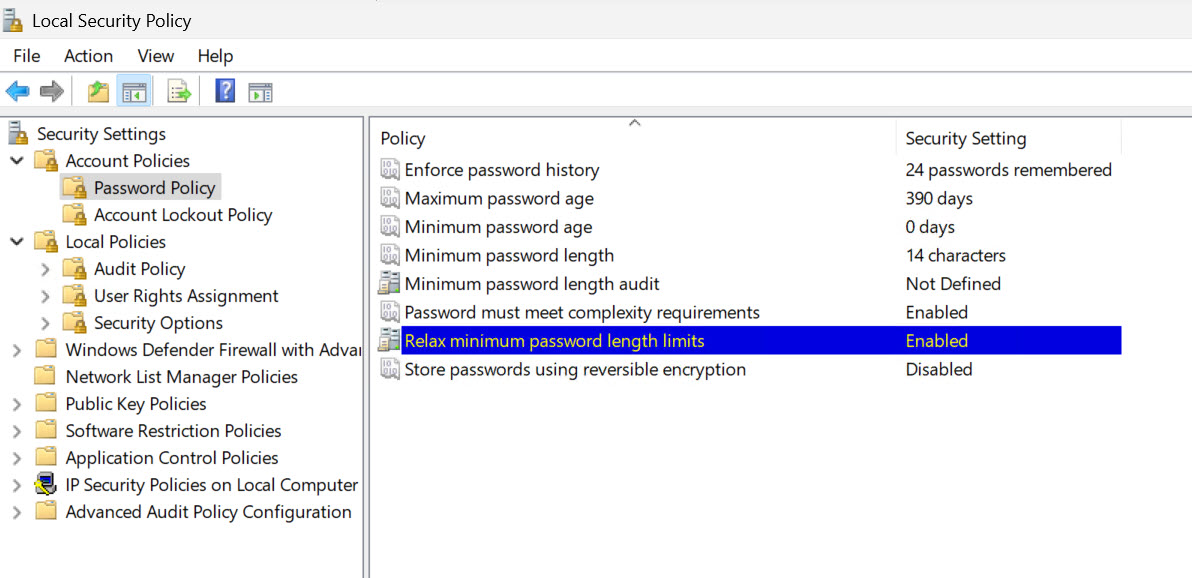Click the Forward arrow toolbar icon
The width and height of the screenshot is (1192, 578).
[x=52, y=93]
